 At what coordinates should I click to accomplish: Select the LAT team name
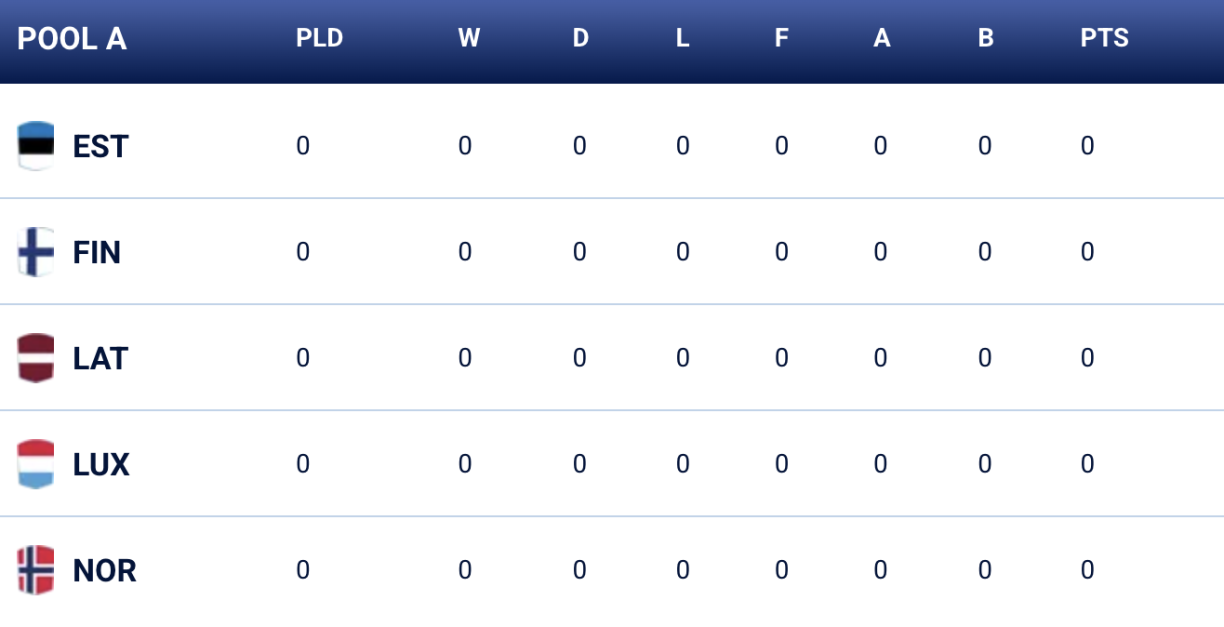[x=100, y=359]
